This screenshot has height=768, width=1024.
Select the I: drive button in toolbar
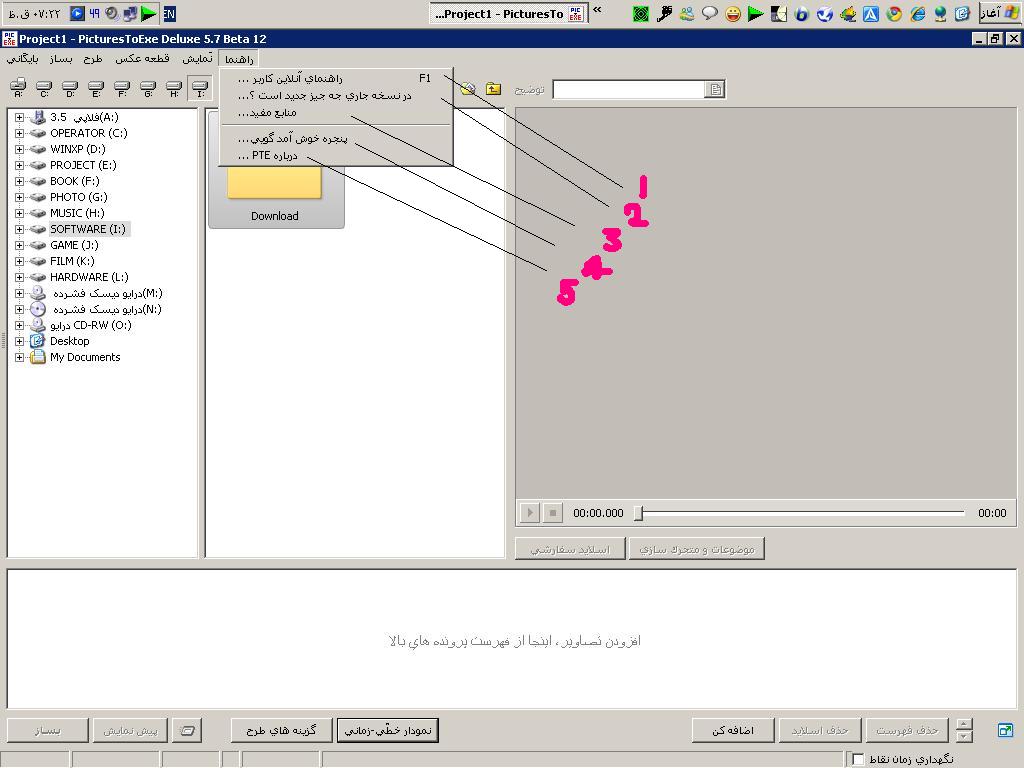(200, 89)
